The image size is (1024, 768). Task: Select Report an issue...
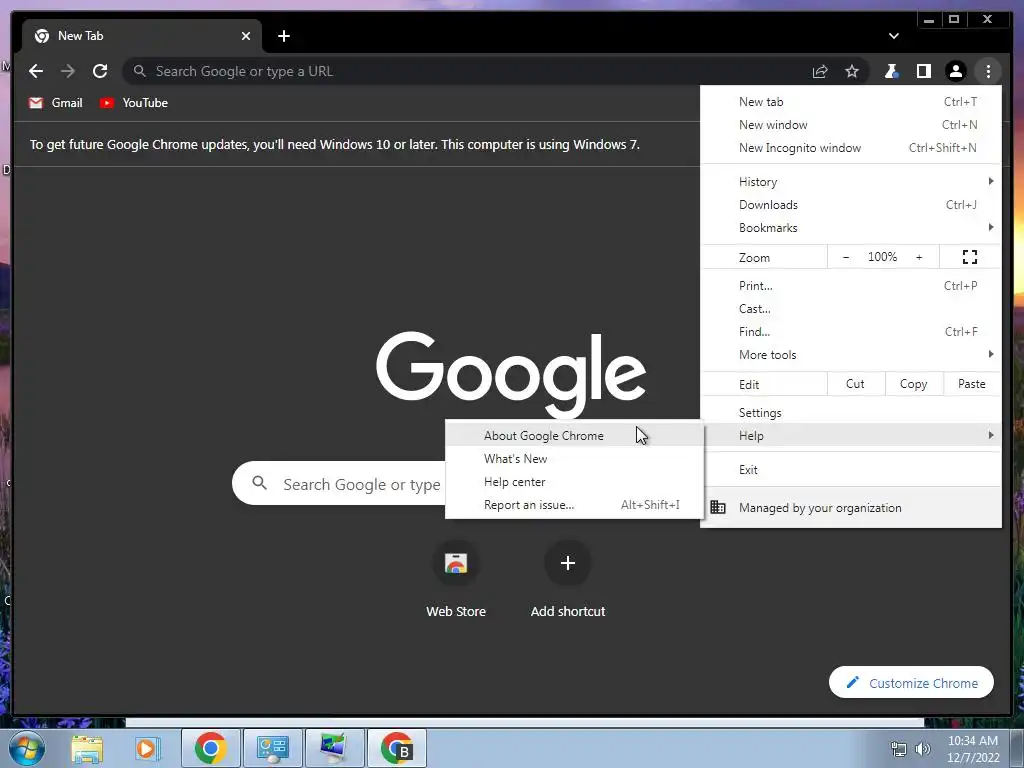[x=575, y=505]
